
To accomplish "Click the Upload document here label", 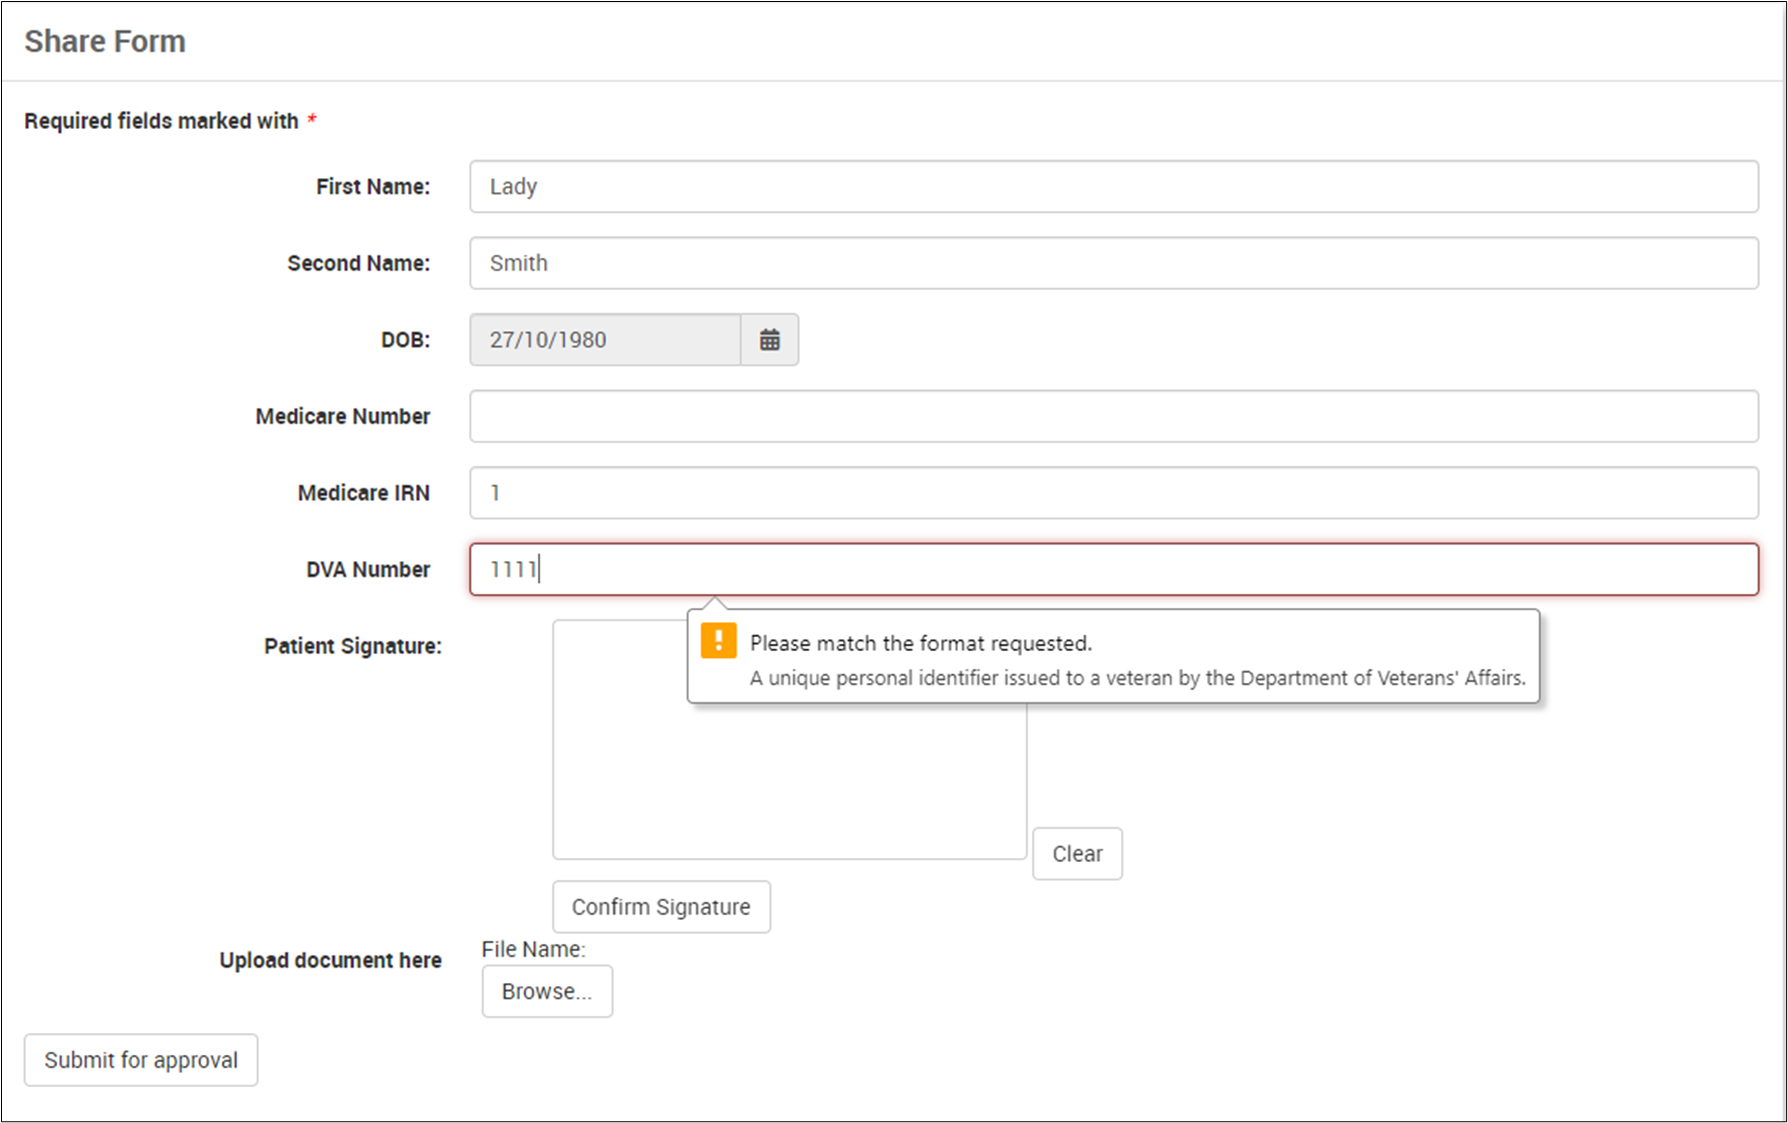I will (x=330, y=960).
